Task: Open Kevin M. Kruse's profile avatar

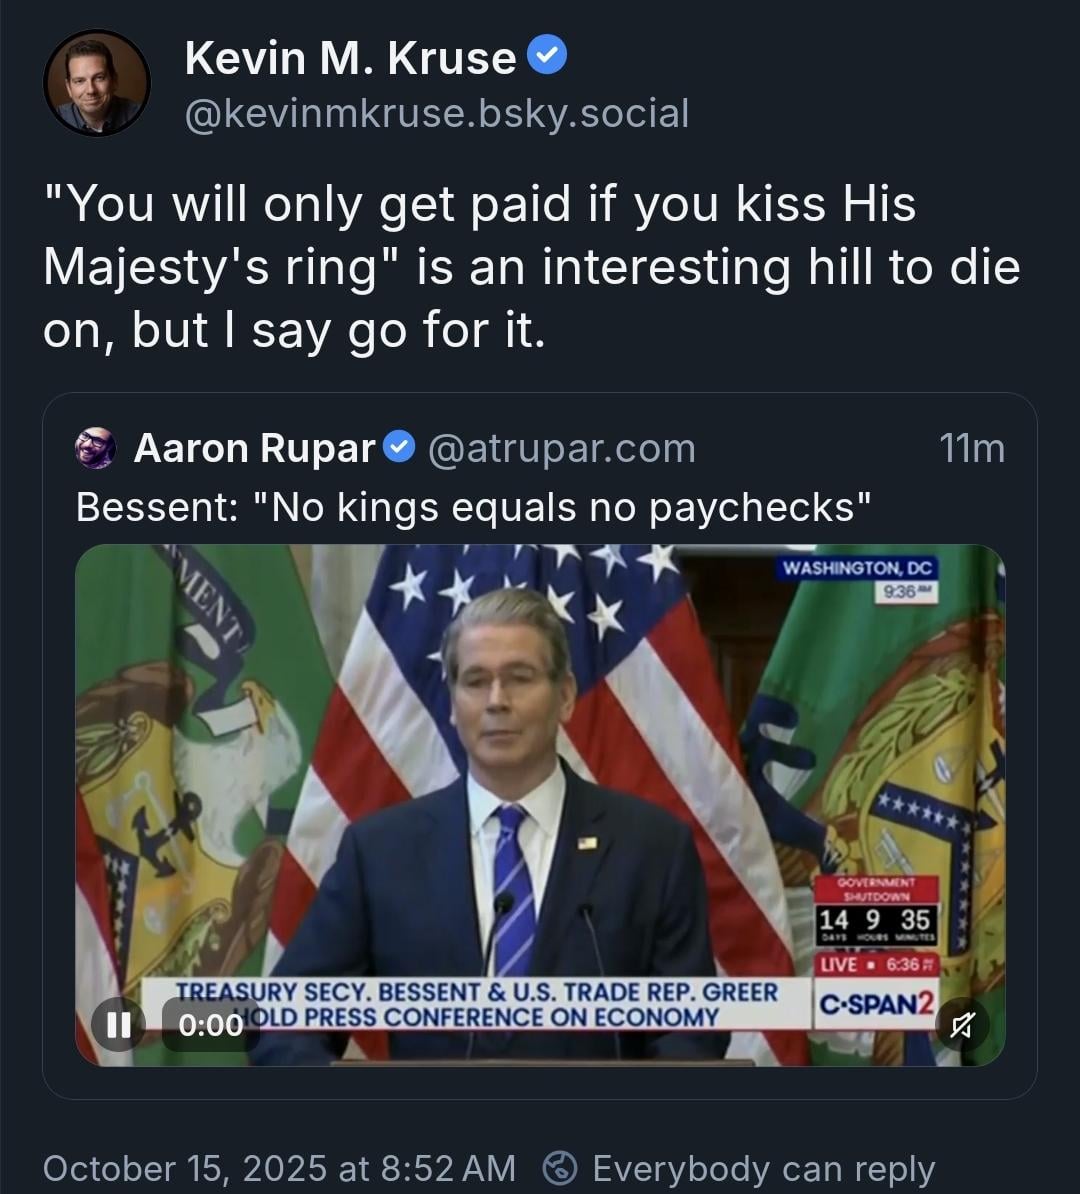Action: coord(97,83)
